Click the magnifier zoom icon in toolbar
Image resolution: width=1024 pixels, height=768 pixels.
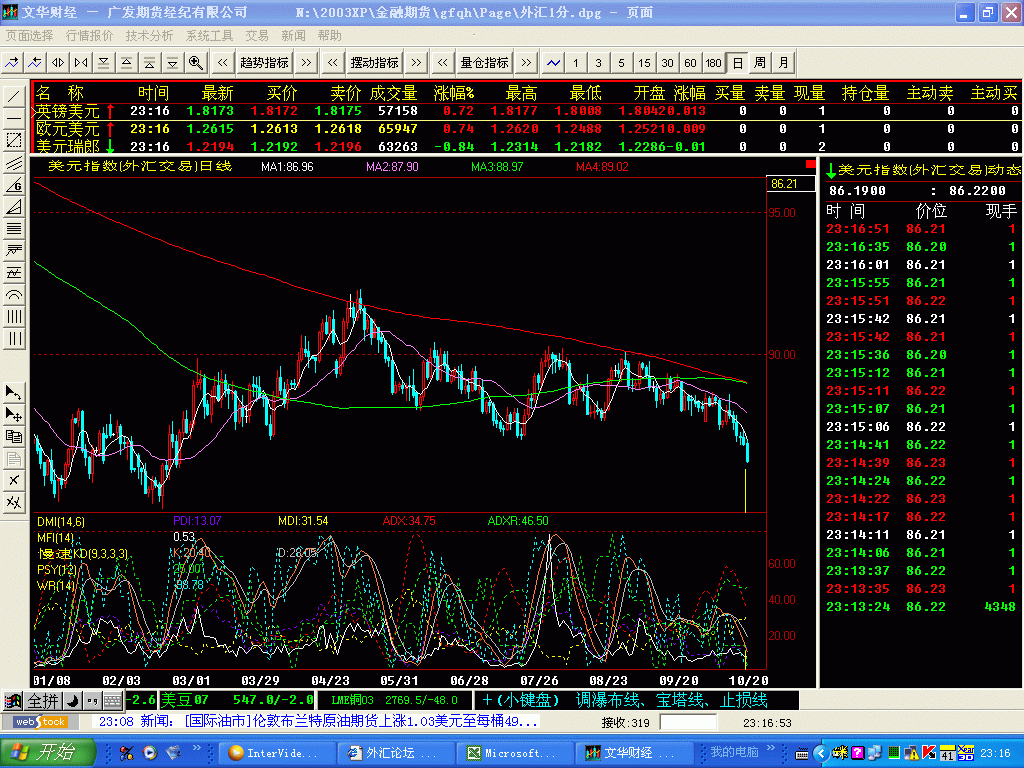point(195,63)
